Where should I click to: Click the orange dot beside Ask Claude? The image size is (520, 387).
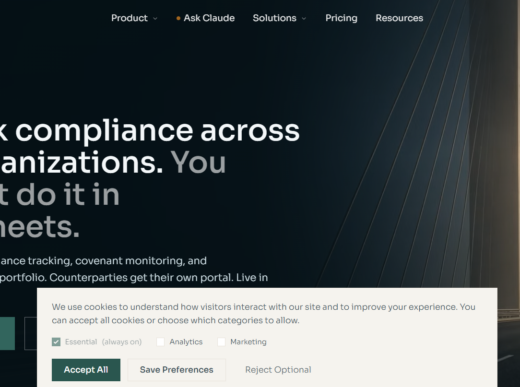tap(178, 18)
